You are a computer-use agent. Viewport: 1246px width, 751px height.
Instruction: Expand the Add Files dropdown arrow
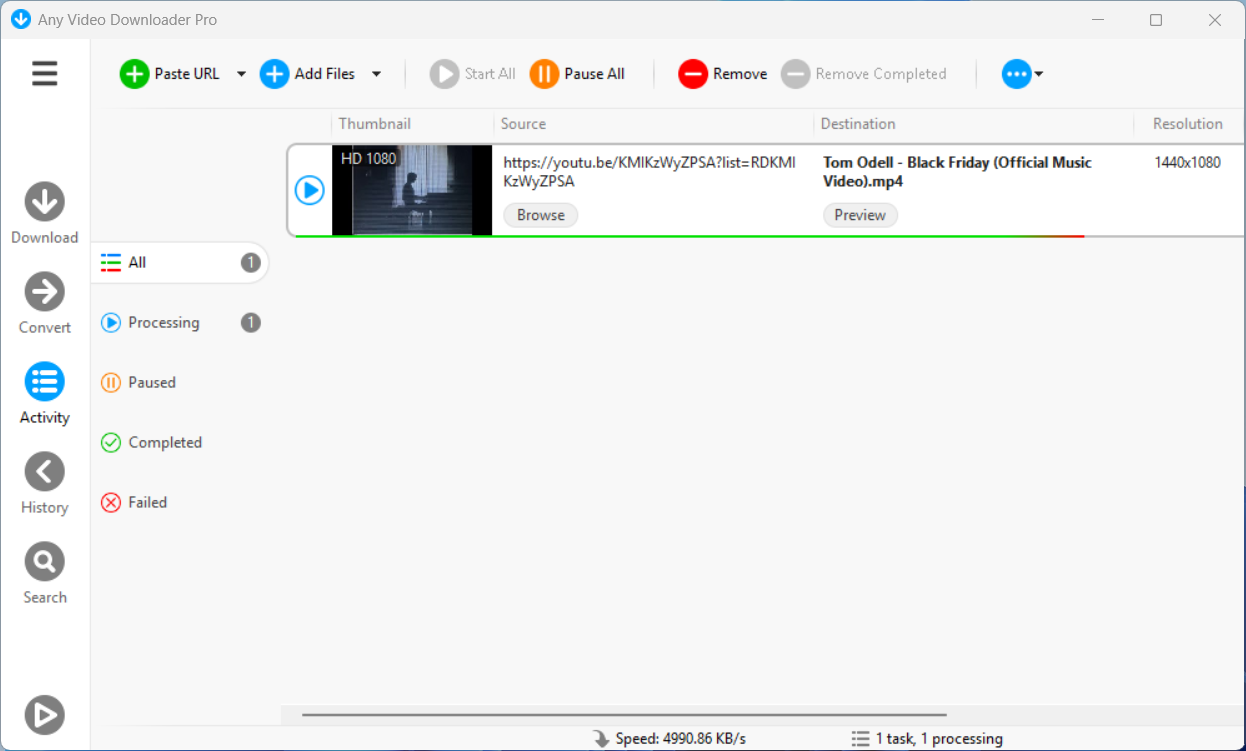pos(376,74)
